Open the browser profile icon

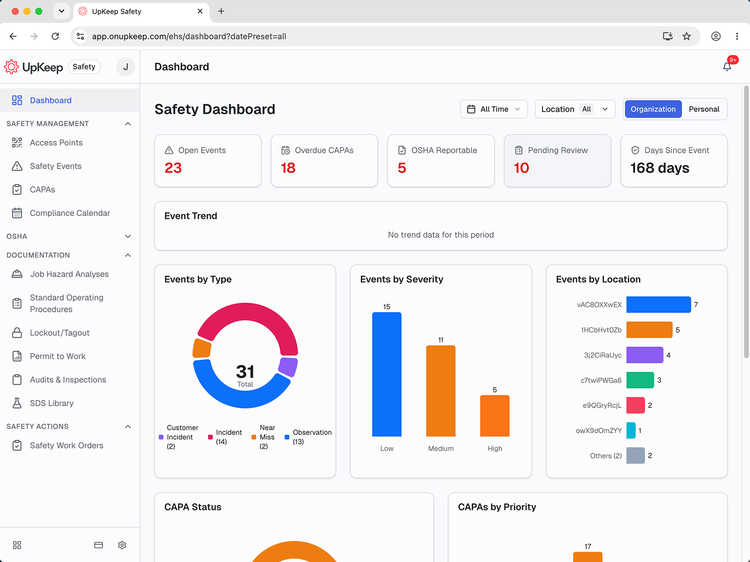[716, 36]
